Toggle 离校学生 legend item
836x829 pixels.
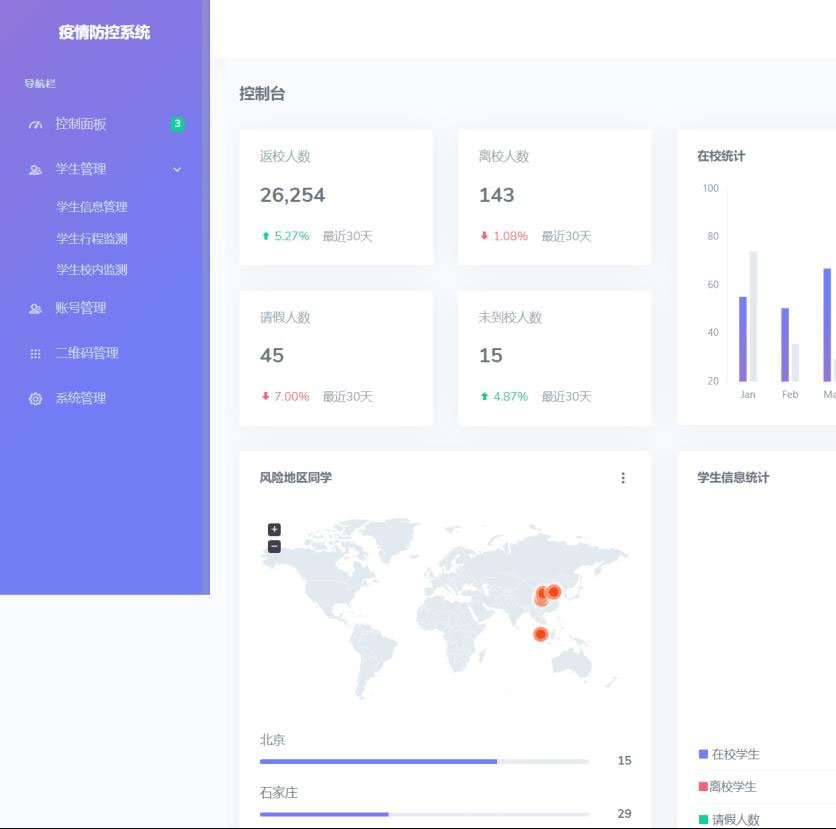tap(727, 787)
